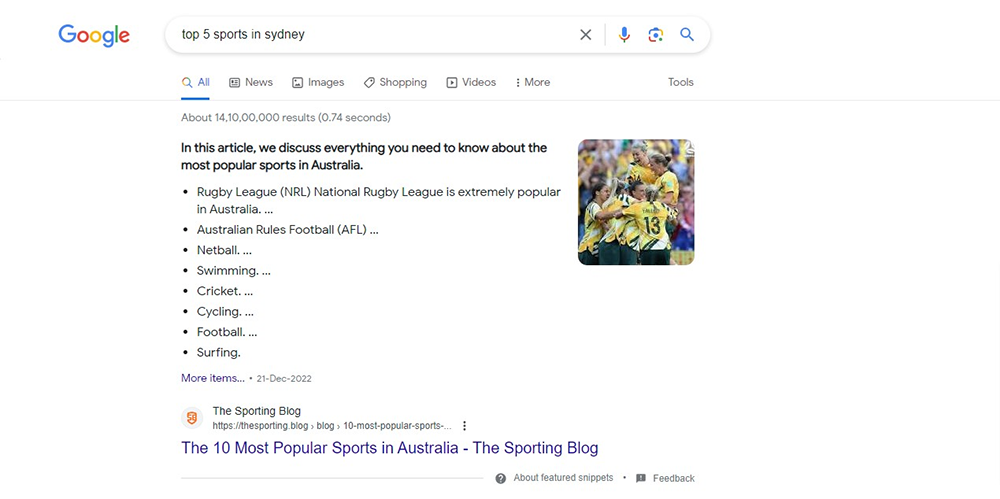This screenshot has height=499, width=1000.
Task: Click the More items... link
Action: coord(213,378)
